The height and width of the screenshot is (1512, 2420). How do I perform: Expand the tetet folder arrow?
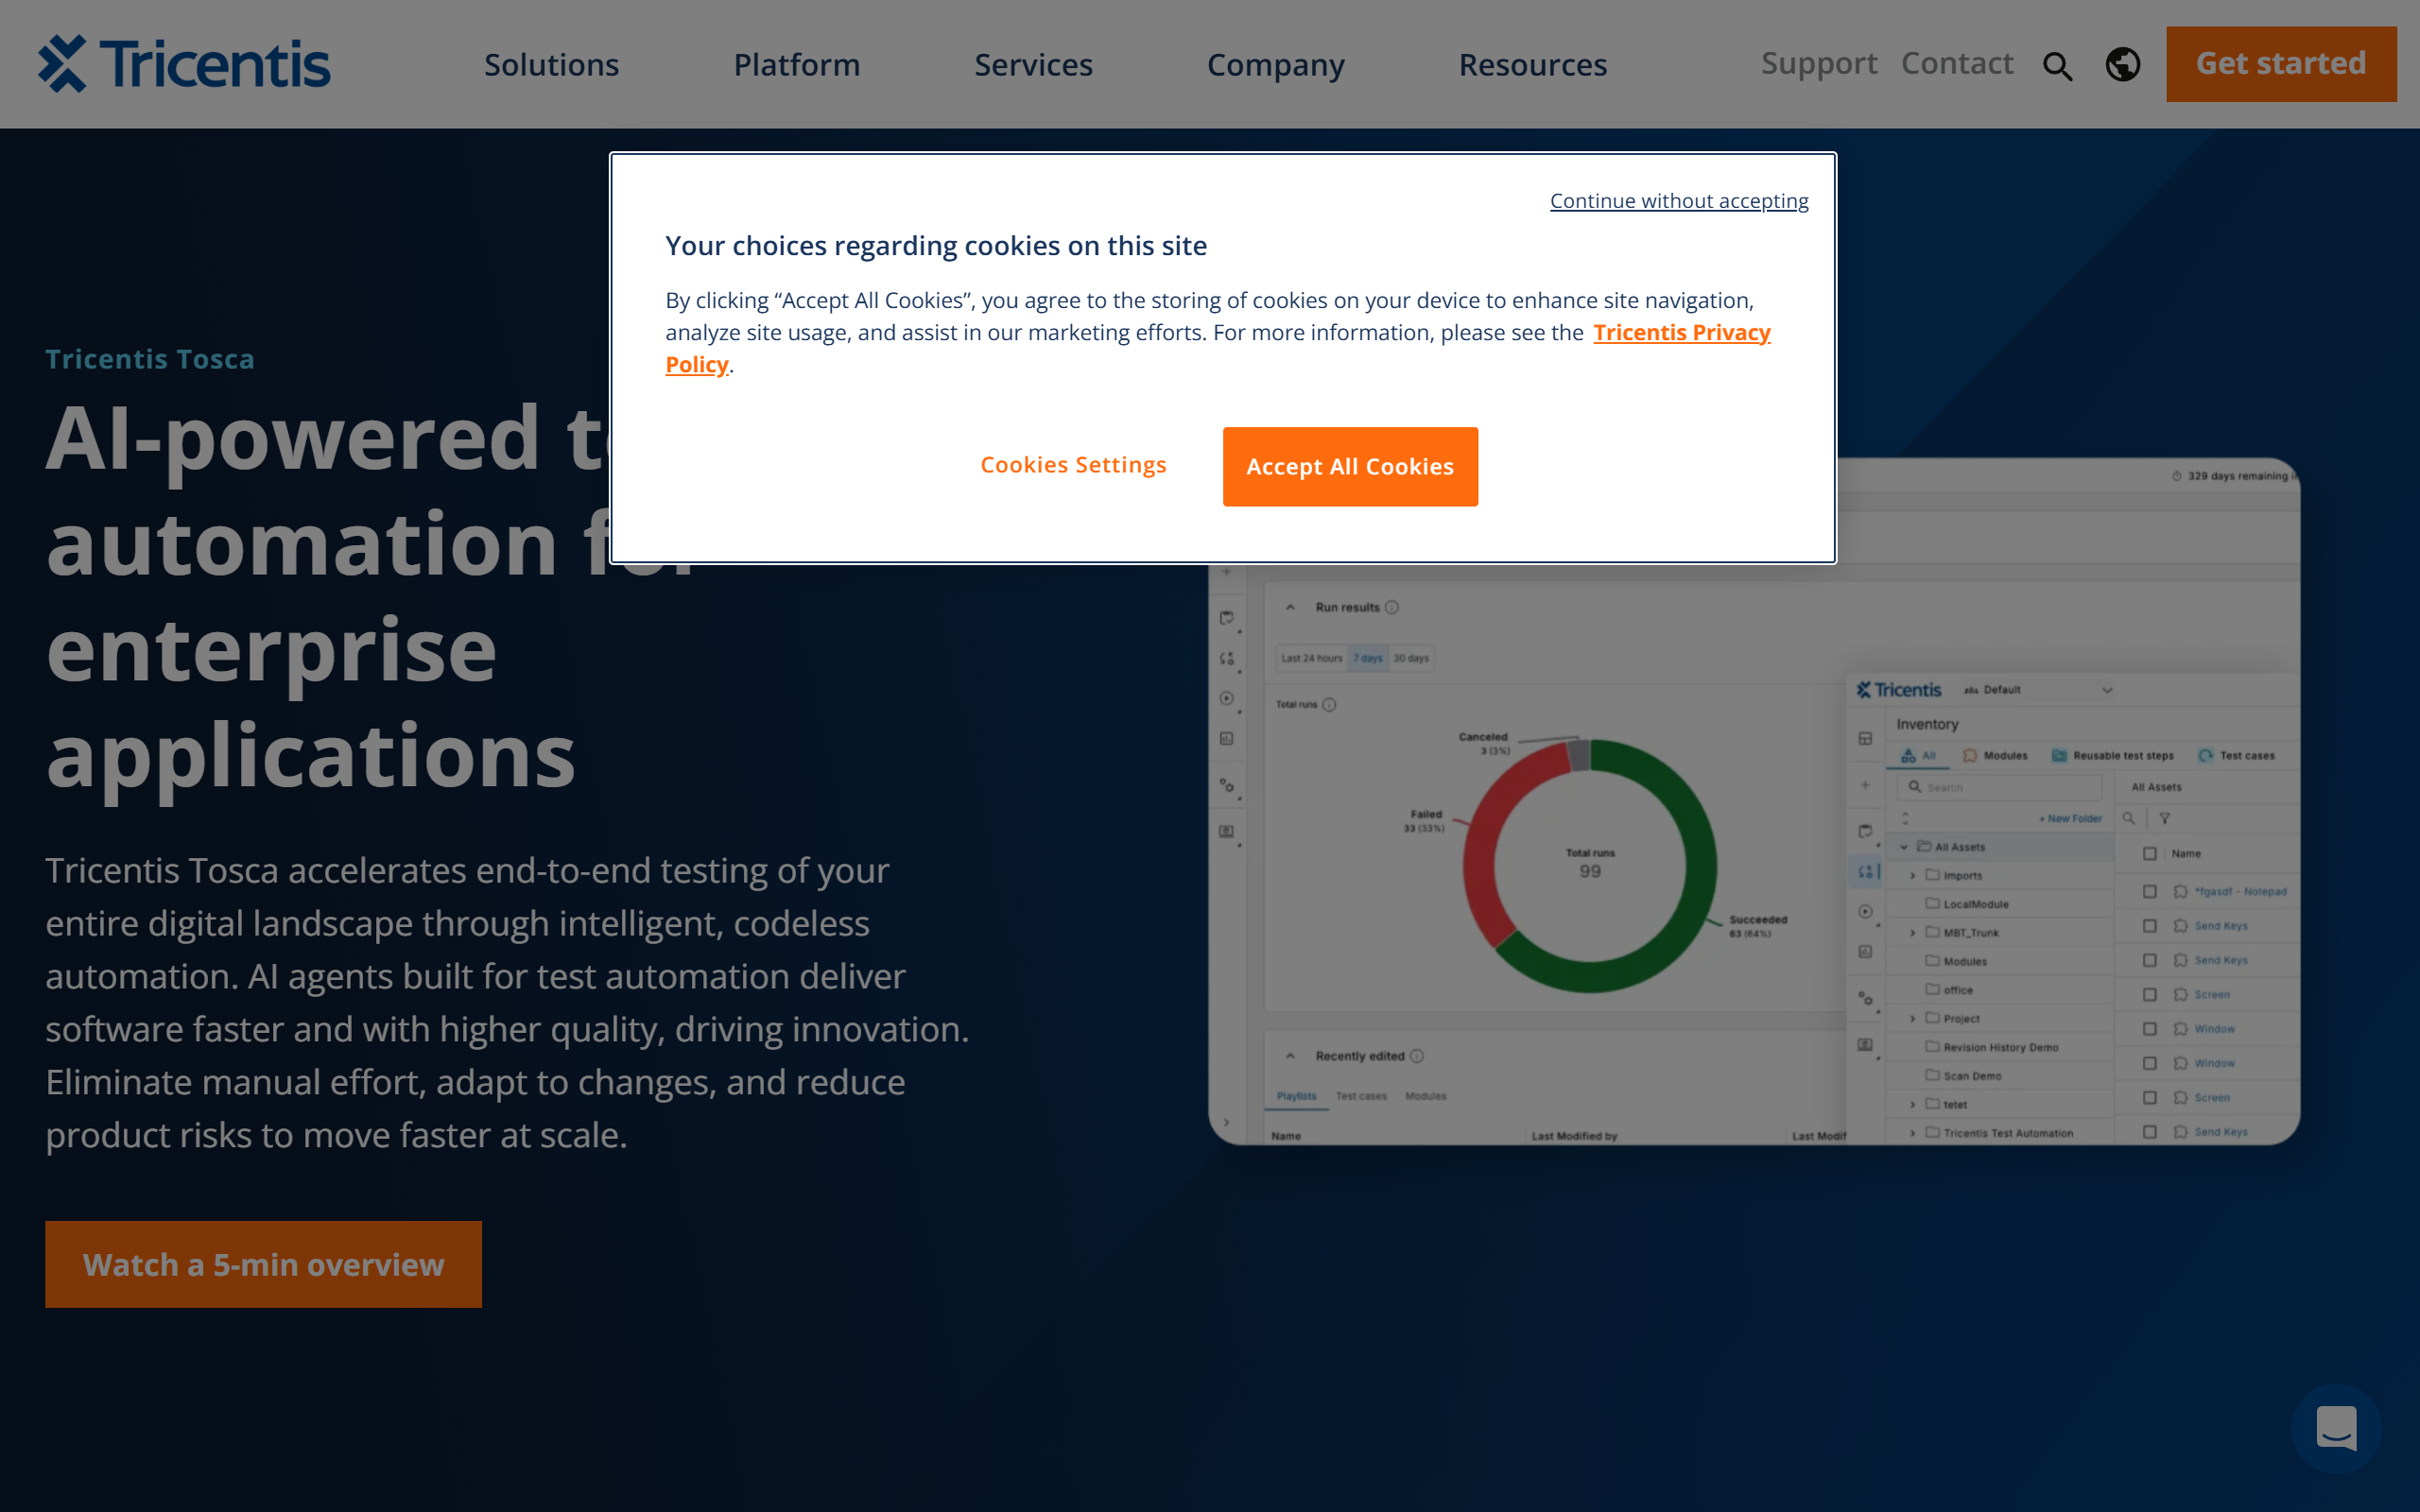pos(1913,1105)
